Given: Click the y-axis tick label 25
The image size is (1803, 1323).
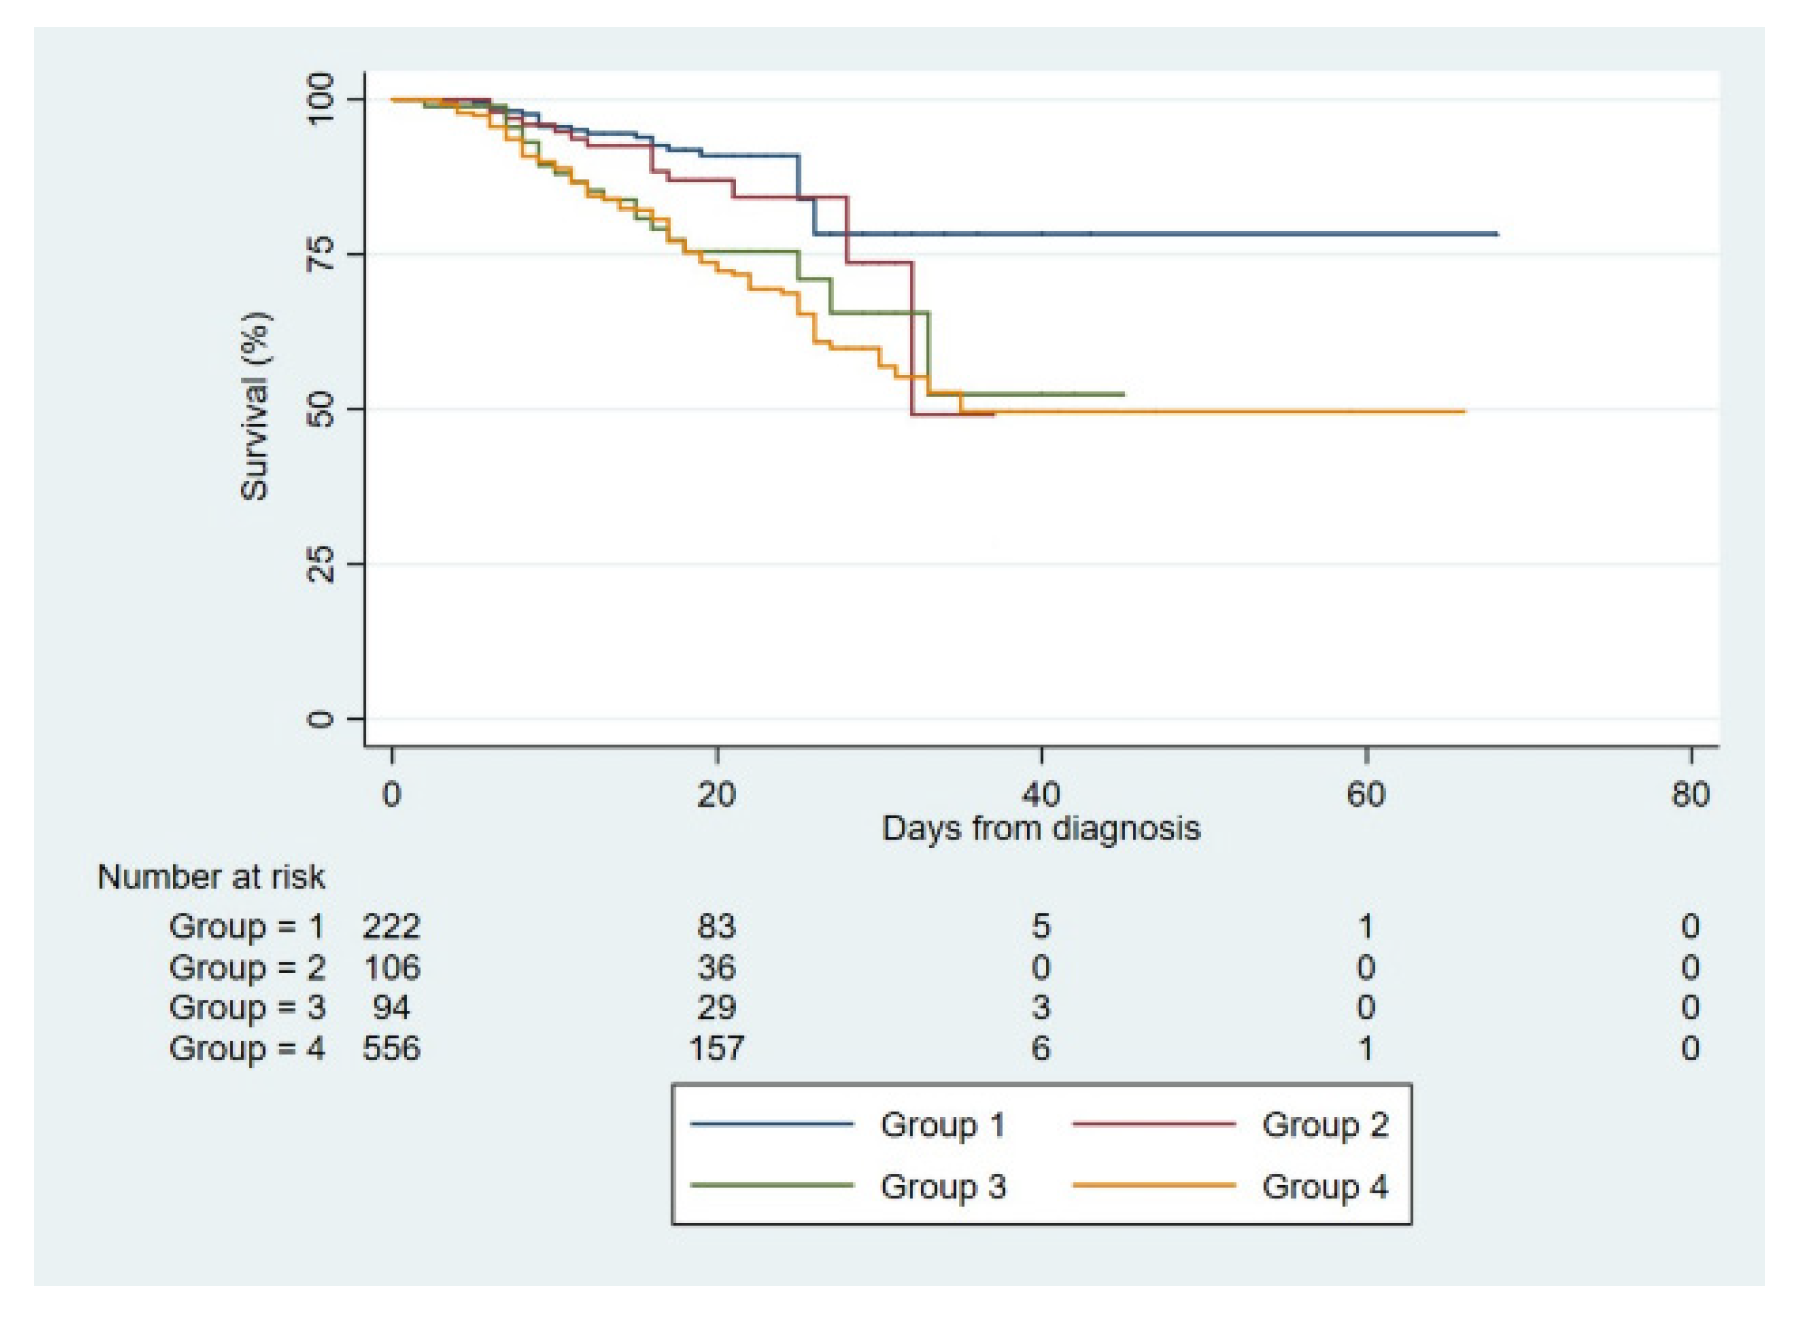Looking at the screenshot, I should [321, 564].
